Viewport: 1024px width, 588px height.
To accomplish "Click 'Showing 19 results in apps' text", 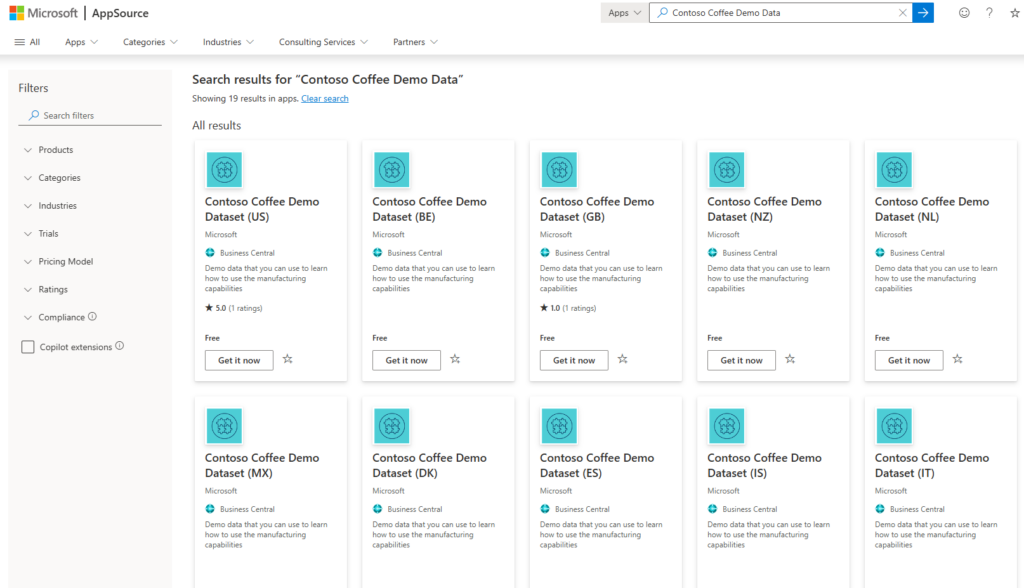I will 245,99.
